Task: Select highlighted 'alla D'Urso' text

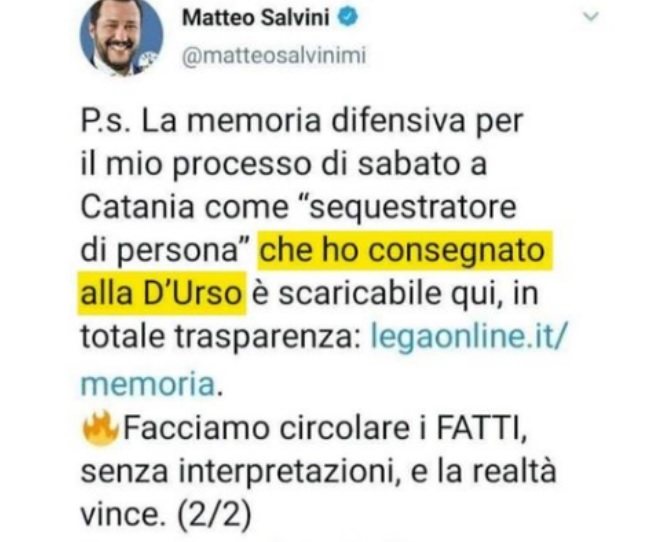Action: tap(161, 293)
